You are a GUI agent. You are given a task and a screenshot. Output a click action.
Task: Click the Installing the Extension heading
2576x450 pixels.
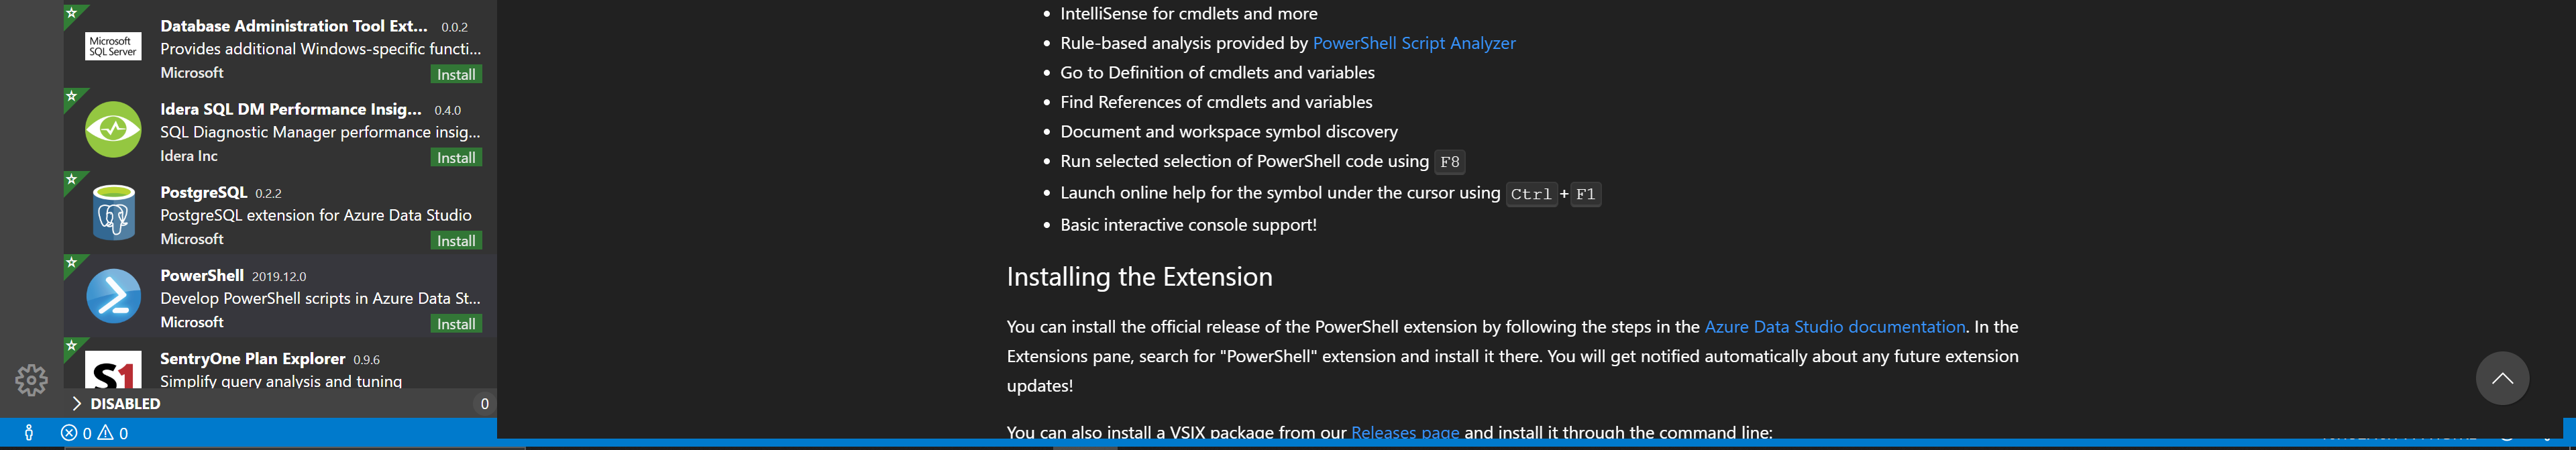pyautogui.click(x=1140, y=276)
